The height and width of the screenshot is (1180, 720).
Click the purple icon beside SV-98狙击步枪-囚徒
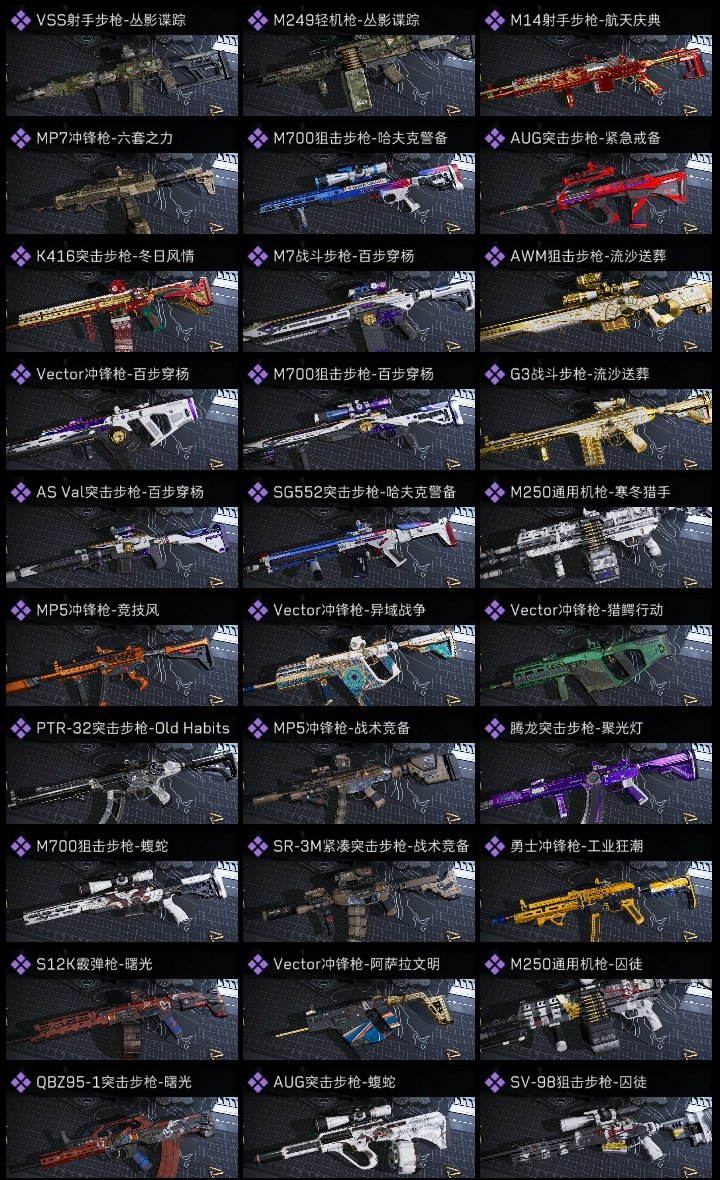coord(494,1082)
